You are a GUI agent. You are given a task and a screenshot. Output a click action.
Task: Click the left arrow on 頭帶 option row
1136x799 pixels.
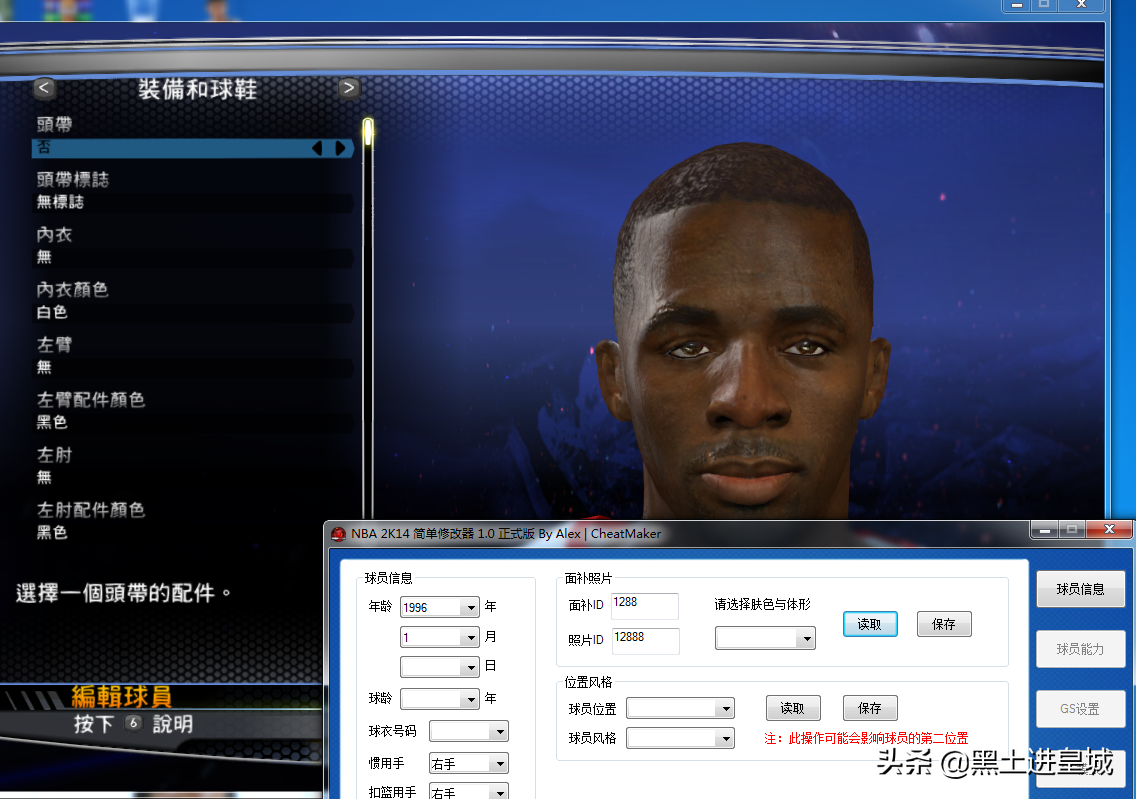(x=317, y=148)
